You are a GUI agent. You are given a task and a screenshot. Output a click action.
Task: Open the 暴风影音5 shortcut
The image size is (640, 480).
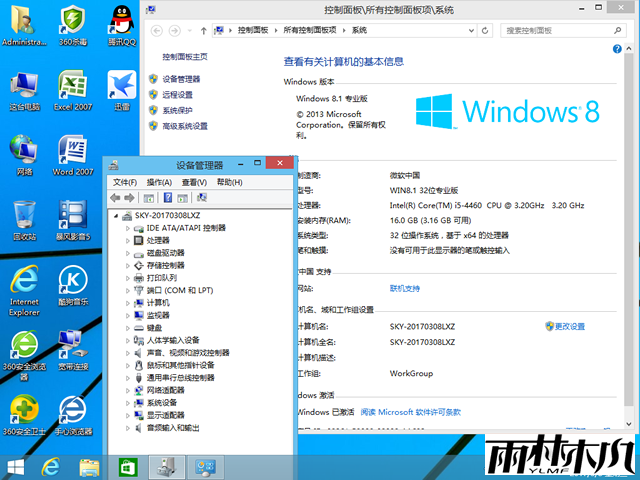[x=73, y=220]
